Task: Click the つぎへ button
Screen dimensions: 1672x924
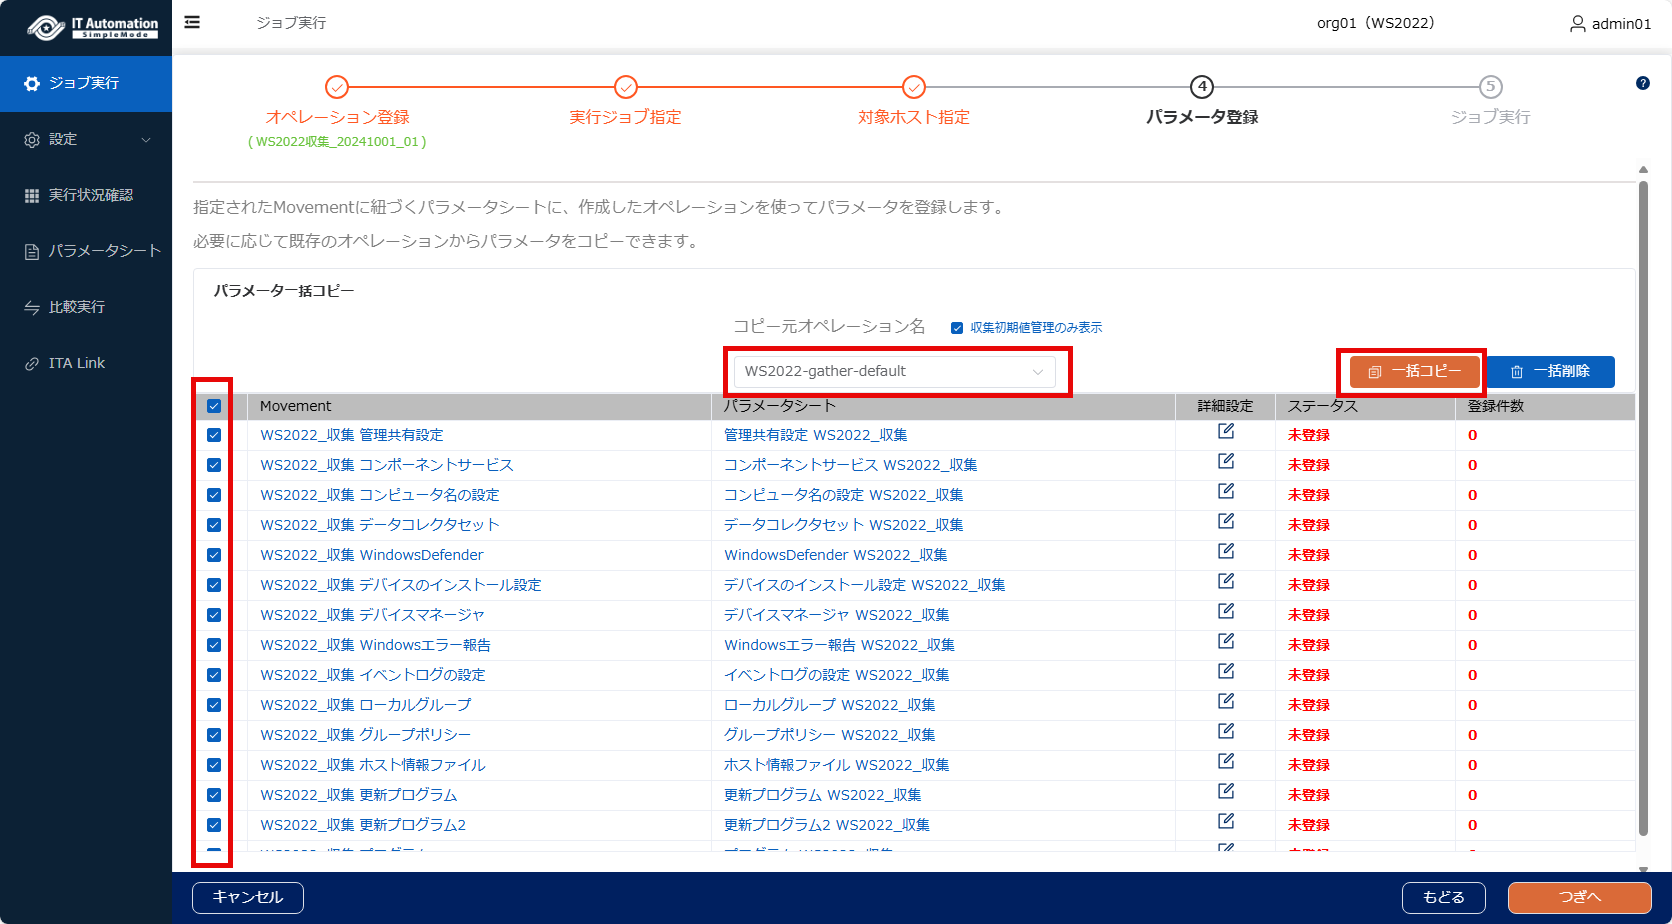Action: 1579,897
